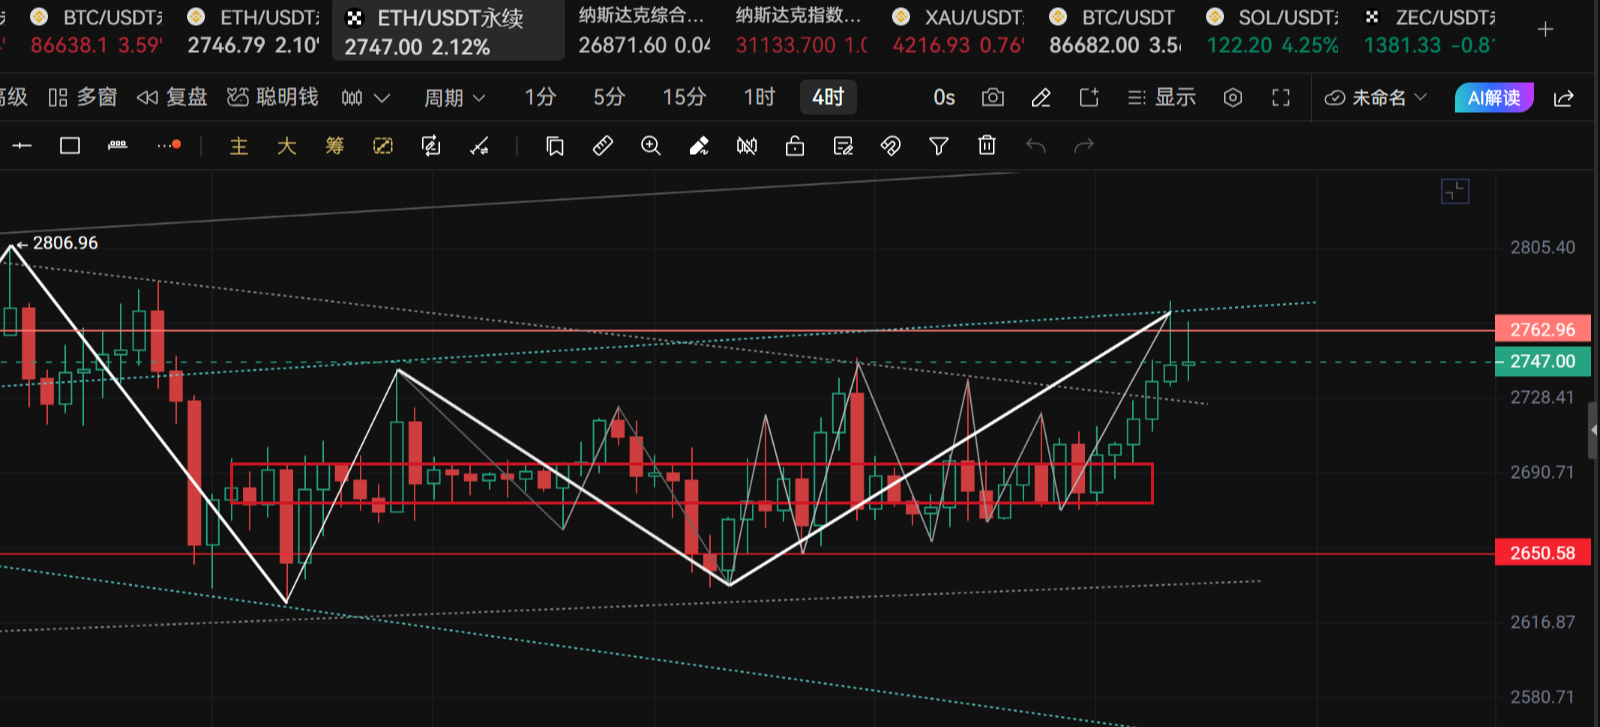Undo the last drawing action

click(1035, 146)
